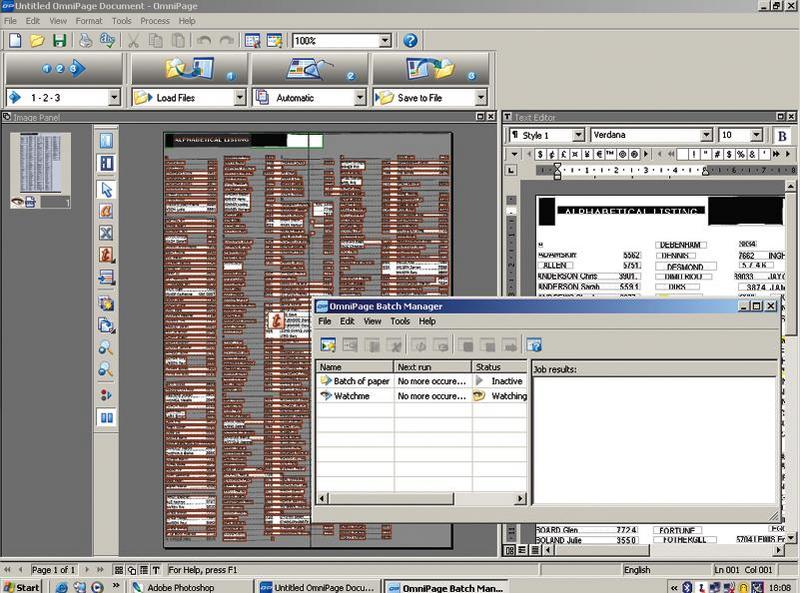Click the process zone 'a' tool in image toolbar
Screen dimensions: 800x593
106,211
